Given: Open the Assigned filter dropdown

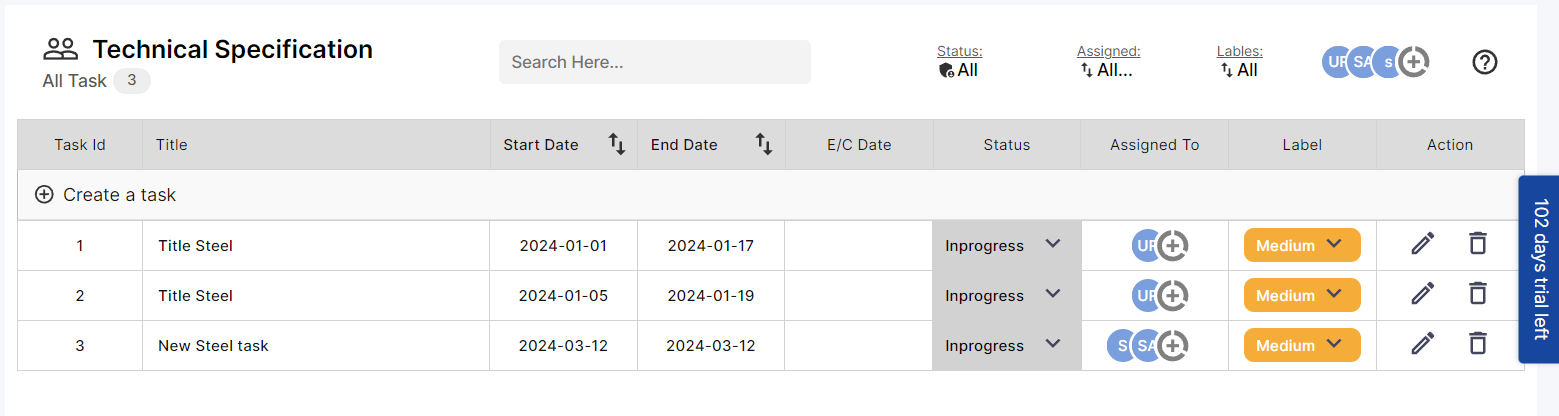Looking at the screenshot, I should (x=1107, y=70).
